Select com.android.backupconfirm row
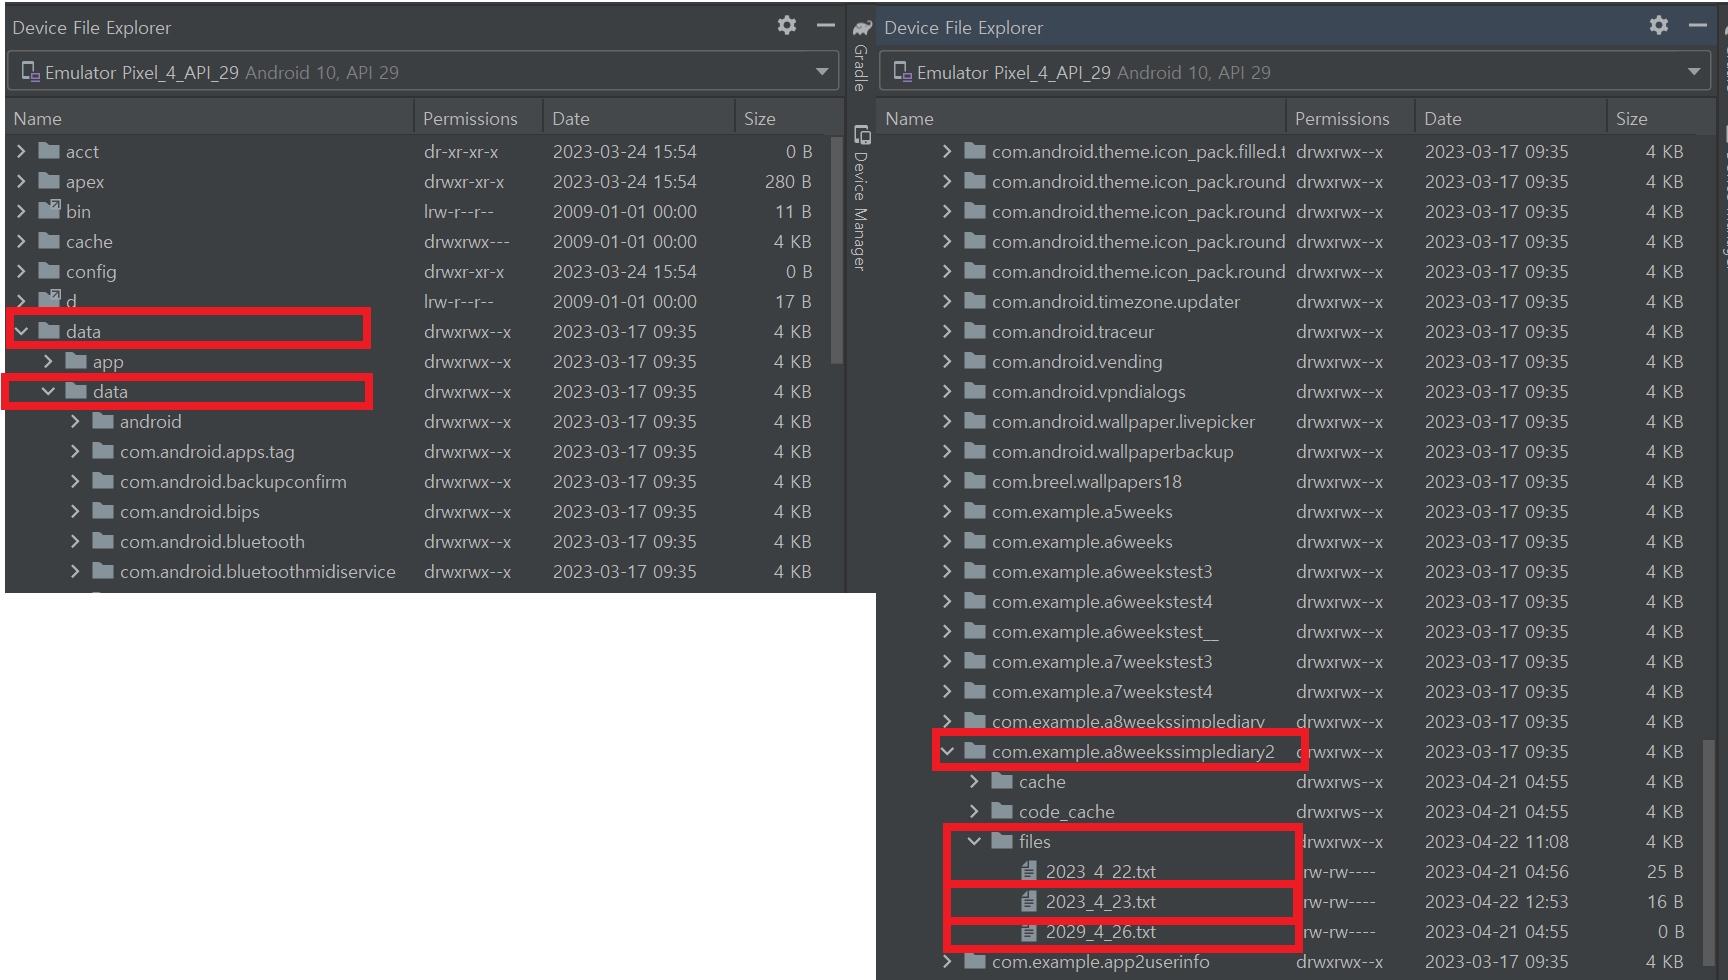 coord(420,481)
